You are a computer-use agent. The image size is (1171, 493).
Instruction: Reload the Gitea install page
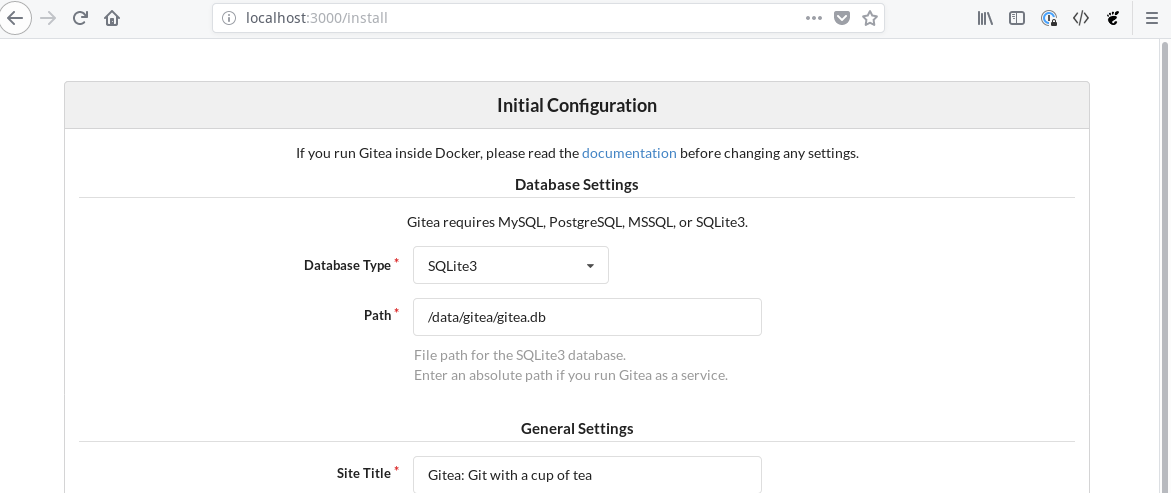81,19
